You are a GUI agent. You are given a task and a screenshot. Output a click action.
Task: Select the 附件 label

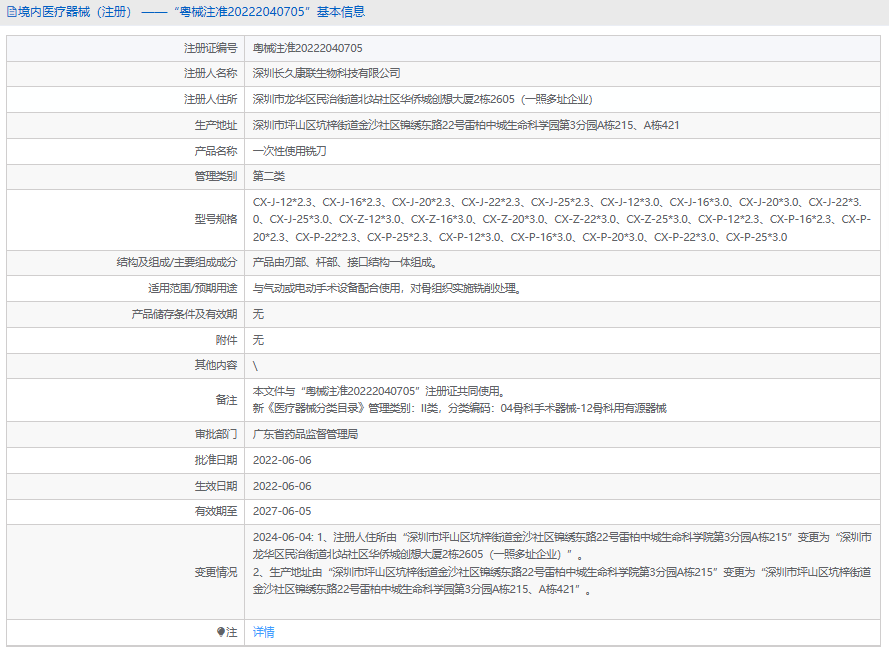click(x=227, y=340)
